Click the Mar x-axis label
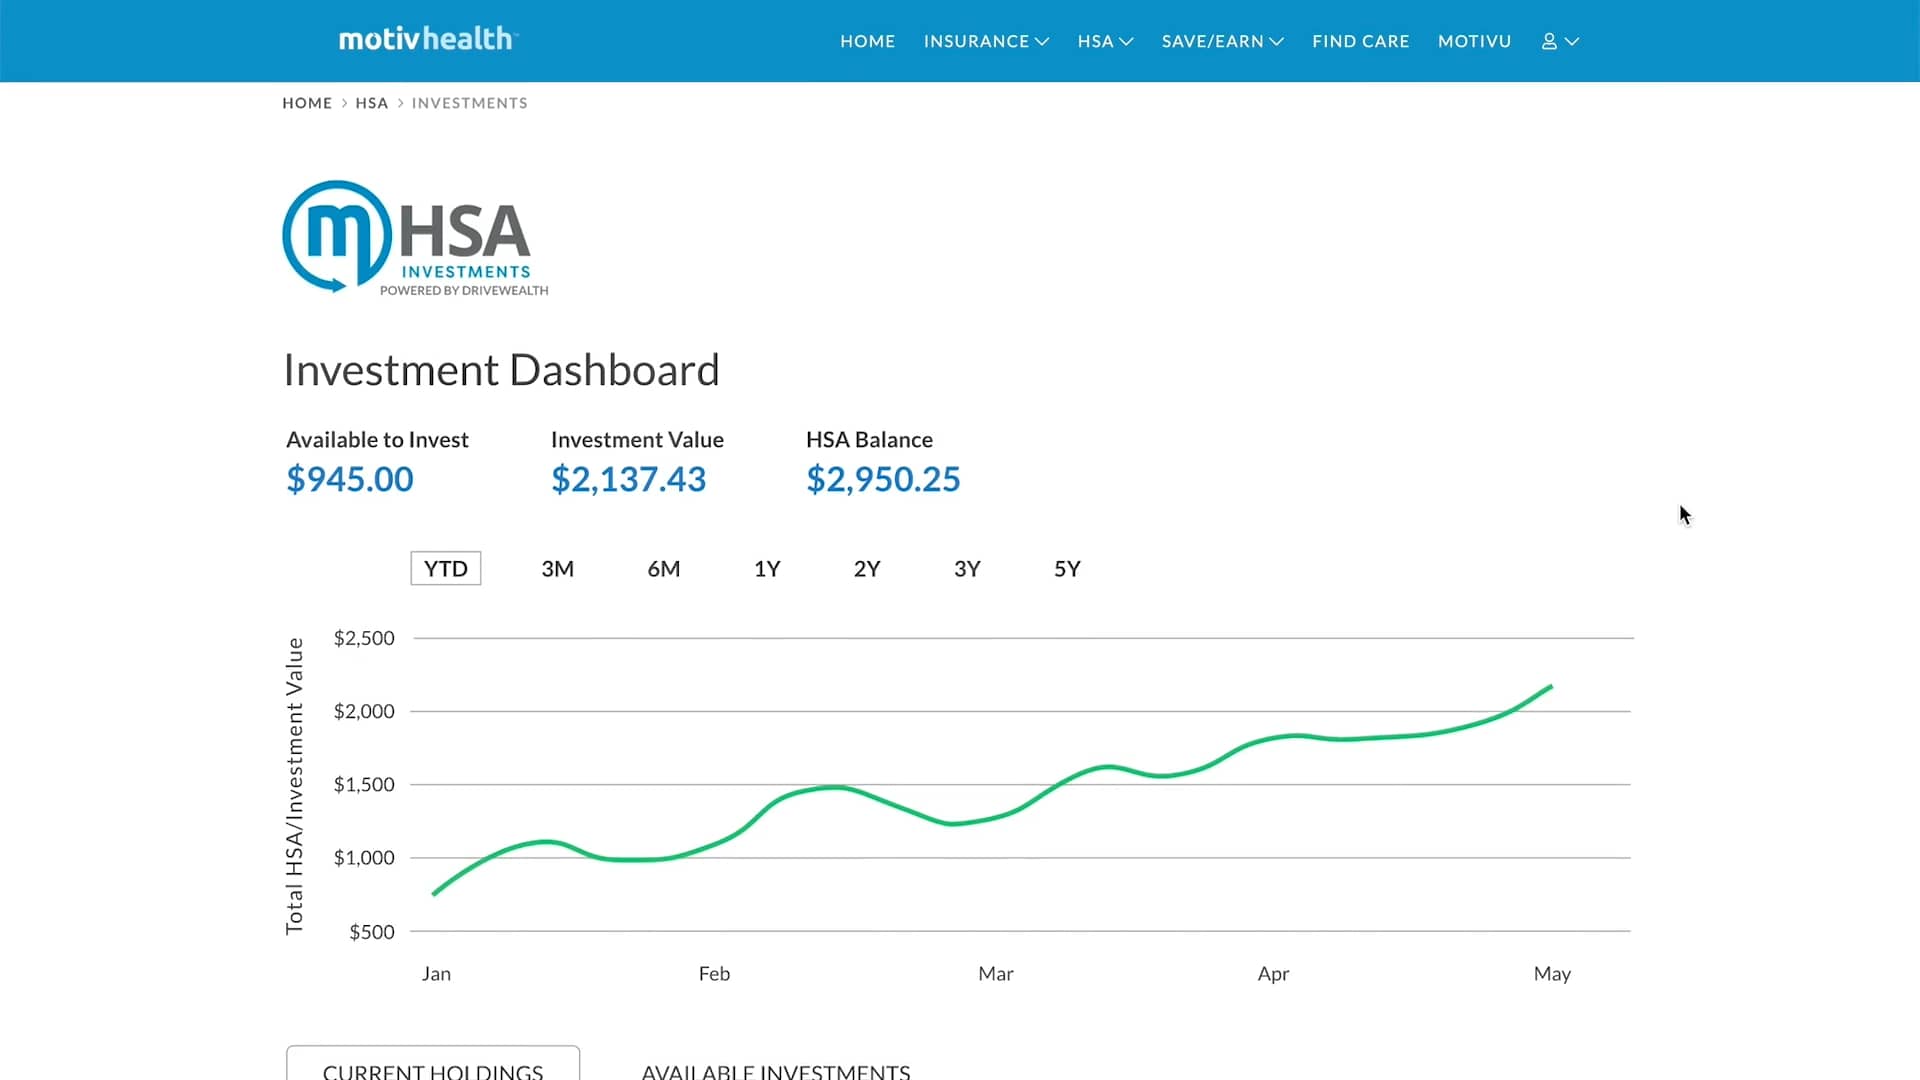 (996, 974)
